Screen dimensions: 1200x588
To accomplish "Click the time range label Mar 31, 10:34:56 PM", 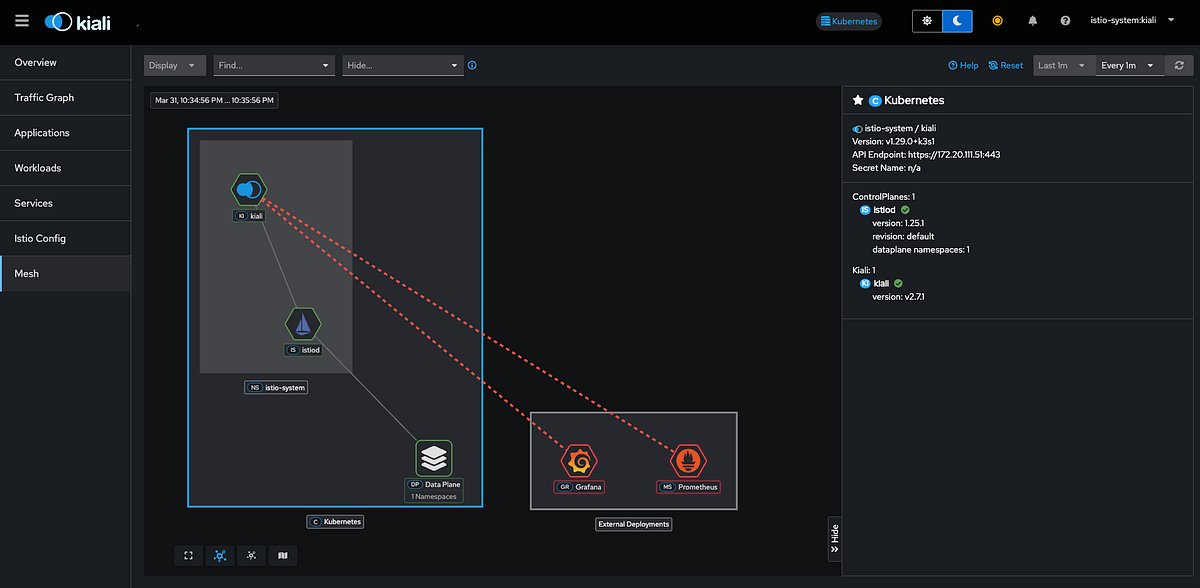I will point(214,100).
